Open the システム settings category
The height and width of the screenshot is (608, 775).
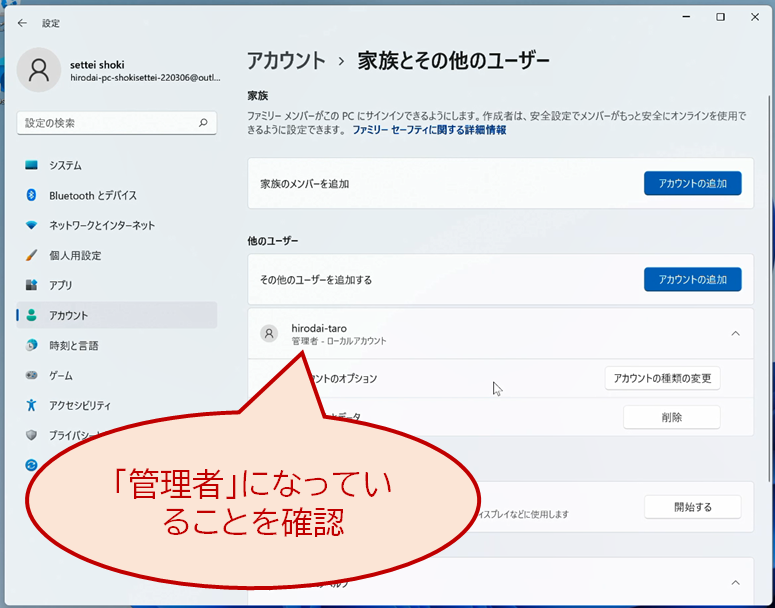(117, 165)
